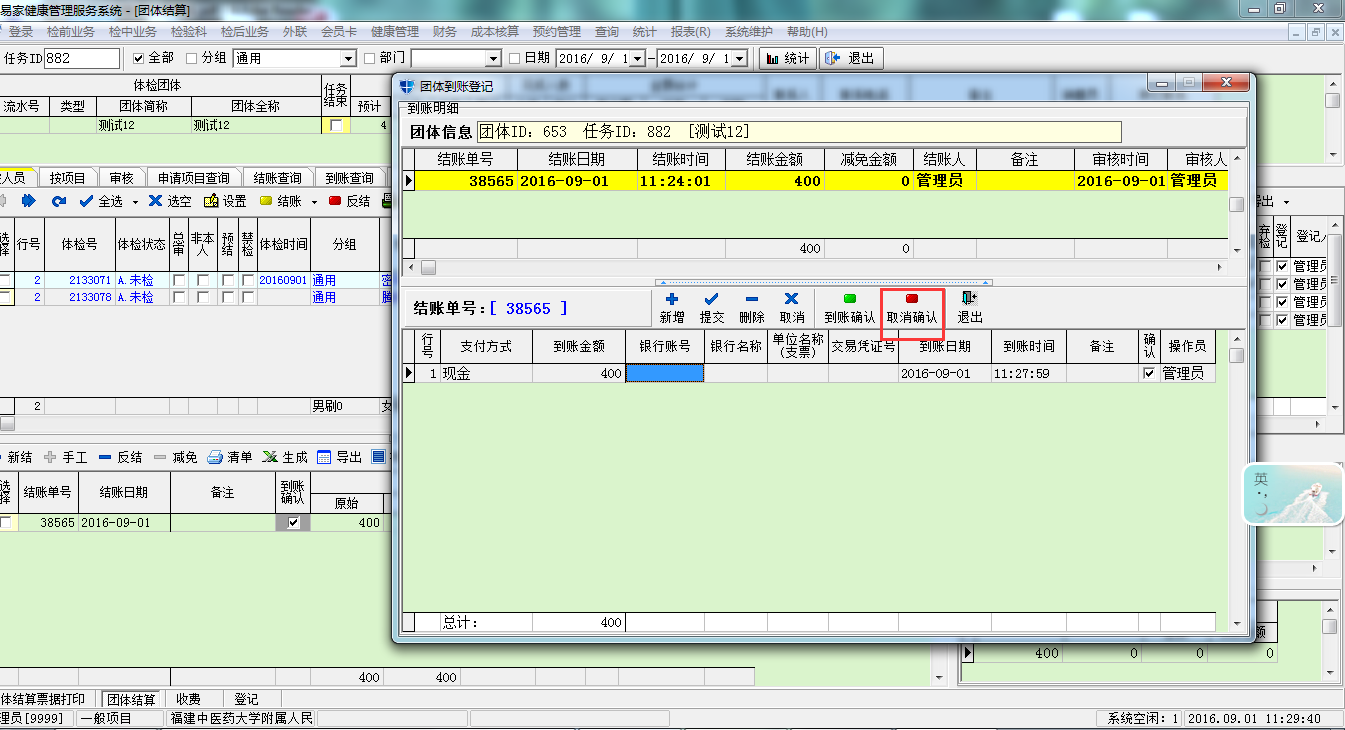Expand the 结账 dropdown arrow
1345x730 pixels.
tap(313, 202)
